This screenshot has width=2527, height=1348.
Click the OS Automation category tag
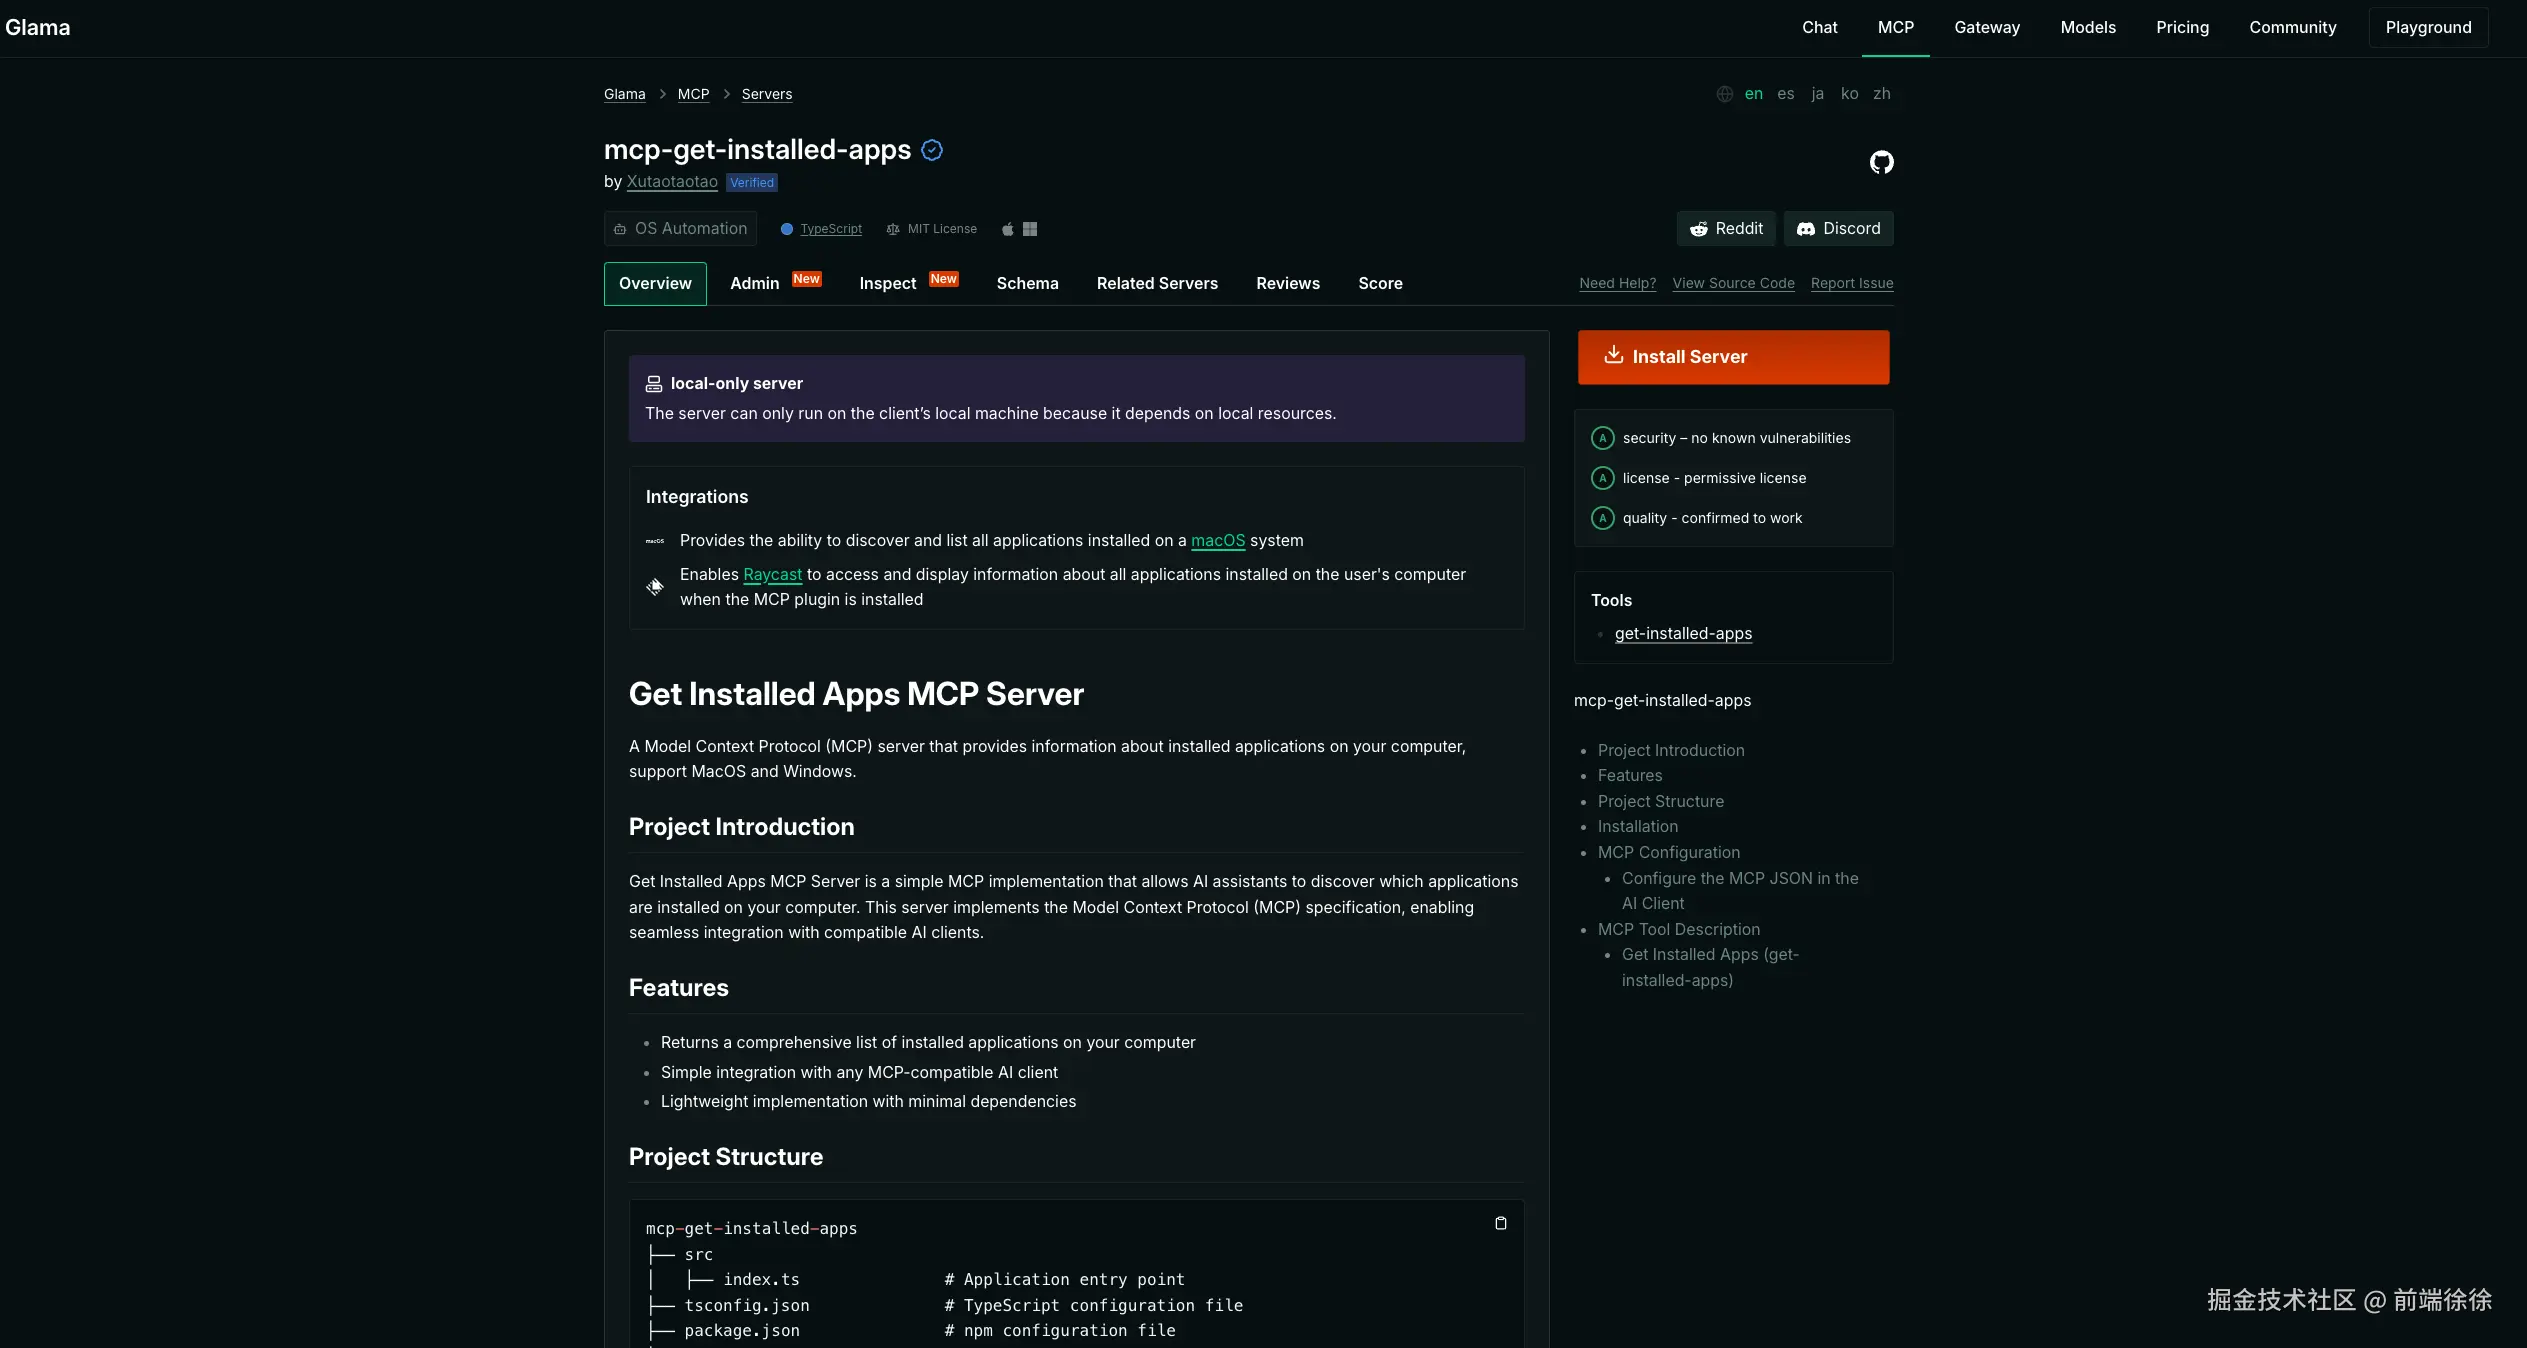click(x=680, y=229)
